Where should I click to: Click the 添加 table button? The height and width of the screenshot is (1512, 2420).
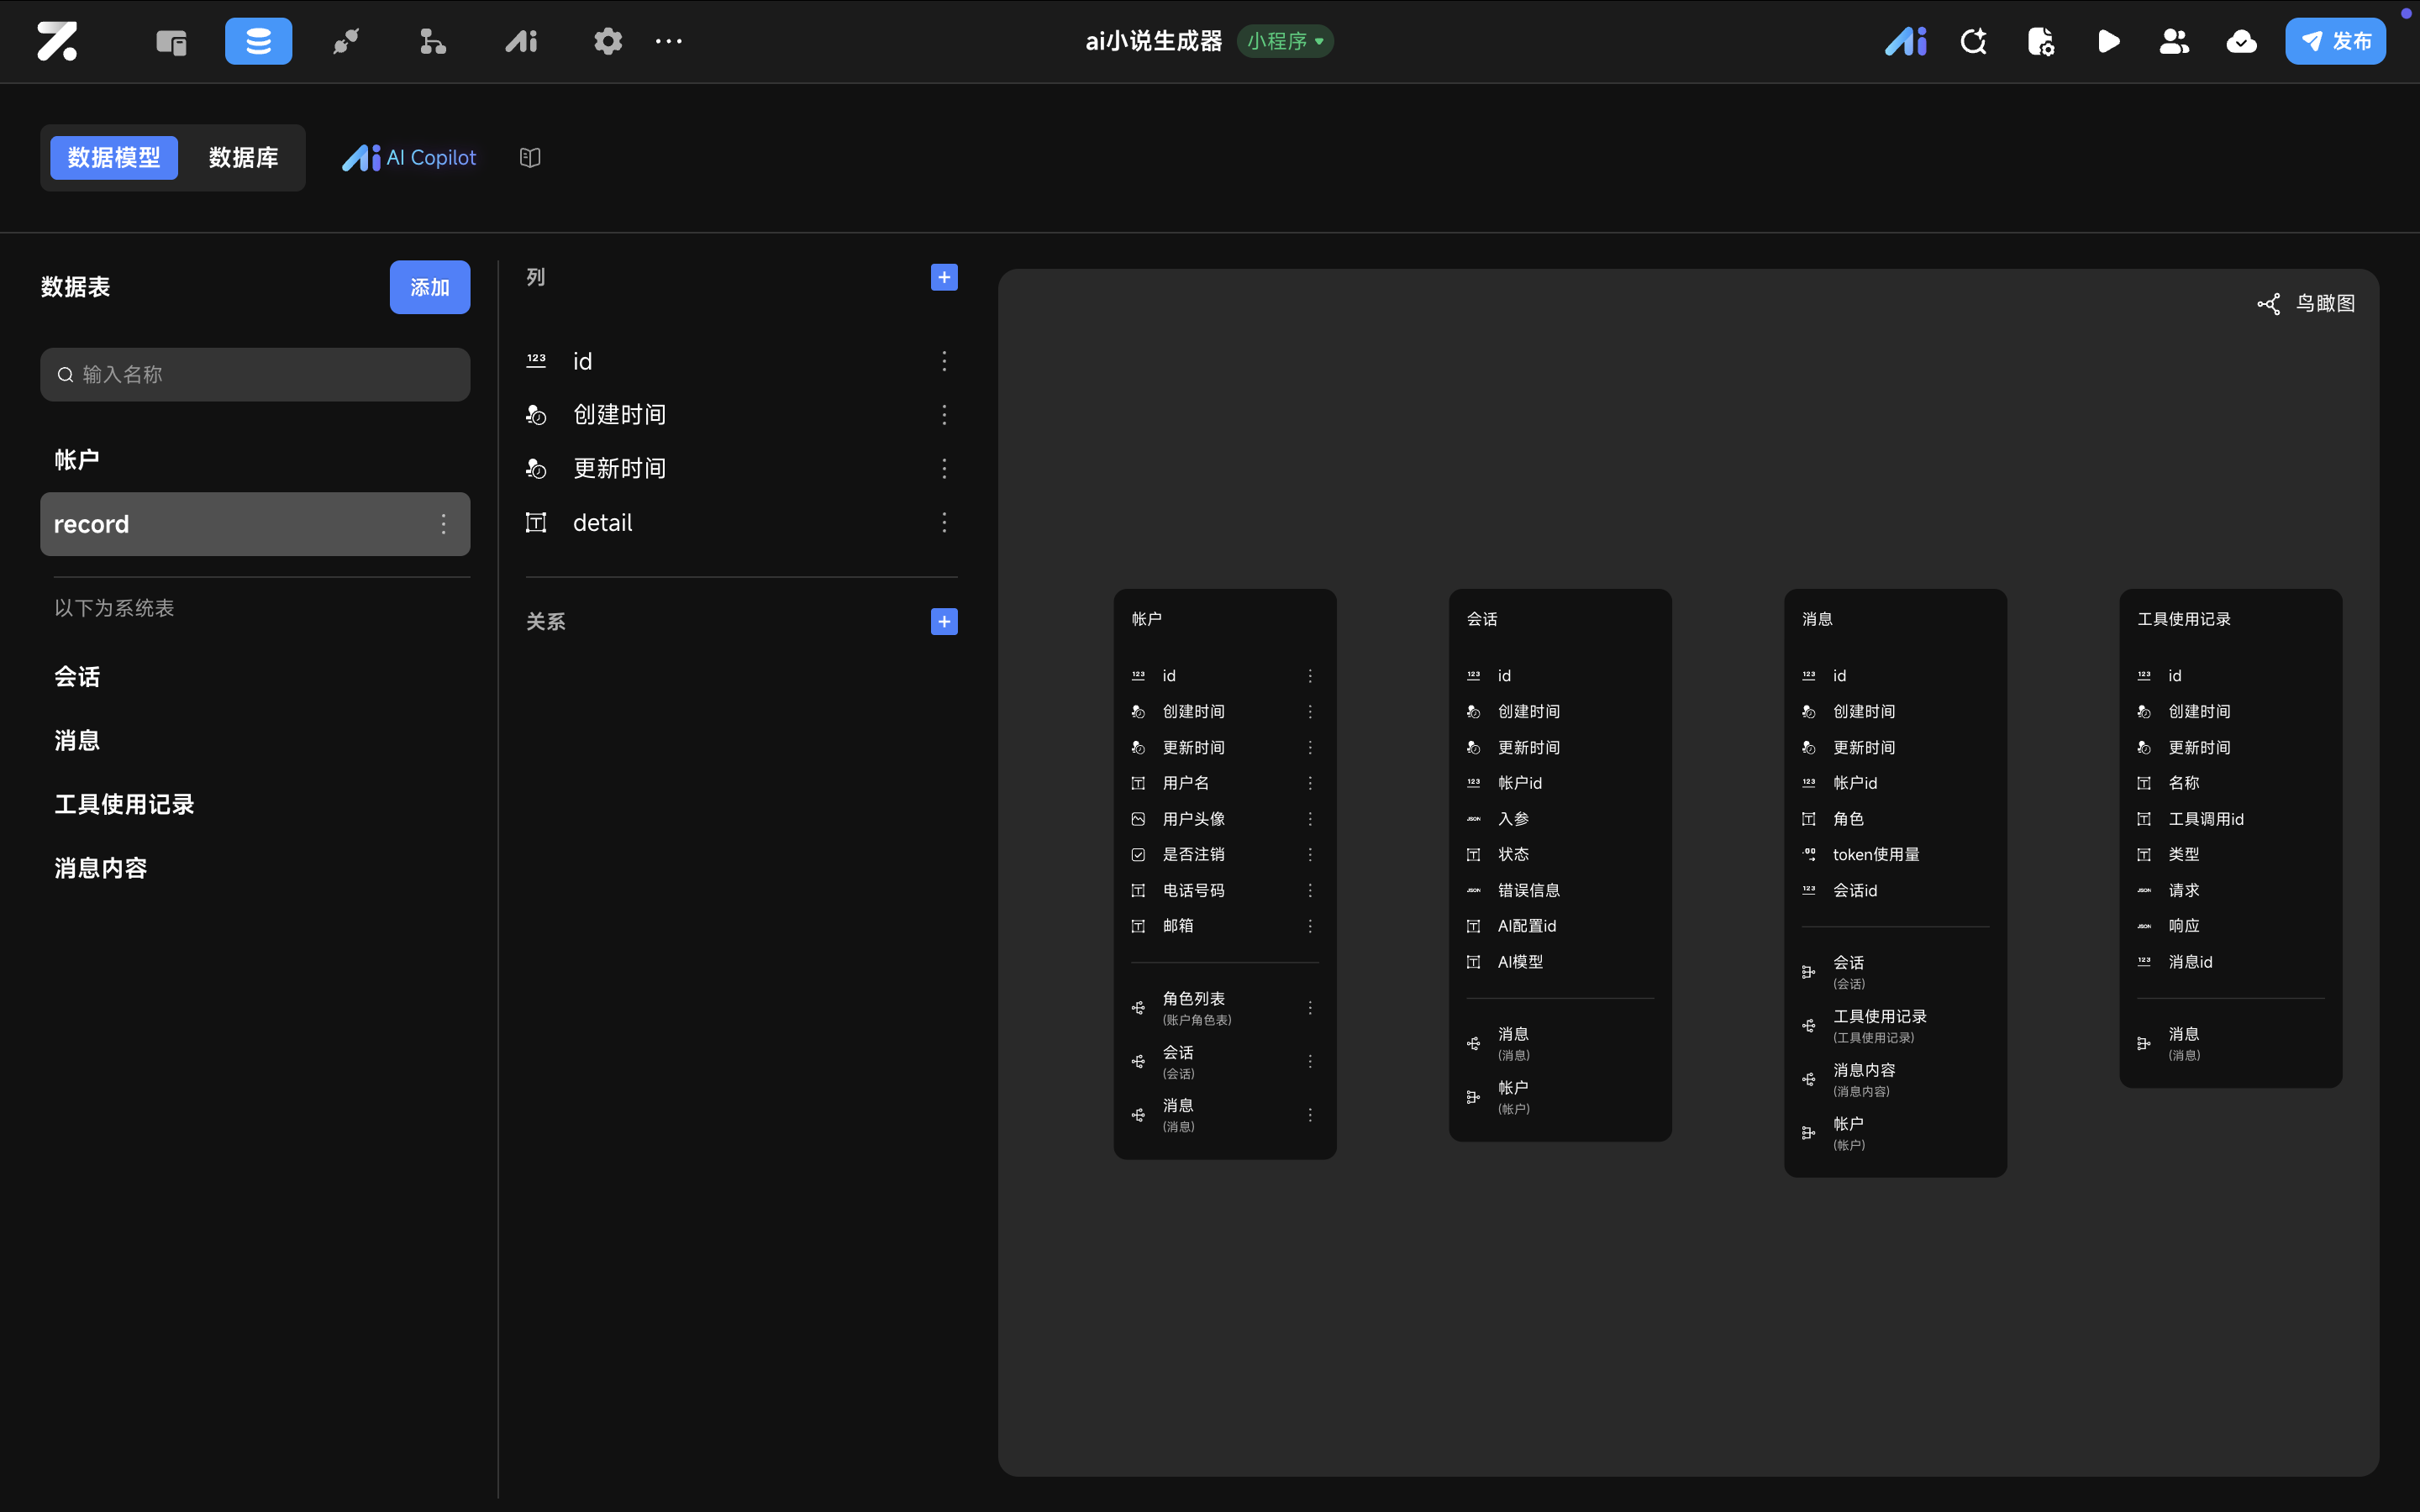[x=430, y=287]
